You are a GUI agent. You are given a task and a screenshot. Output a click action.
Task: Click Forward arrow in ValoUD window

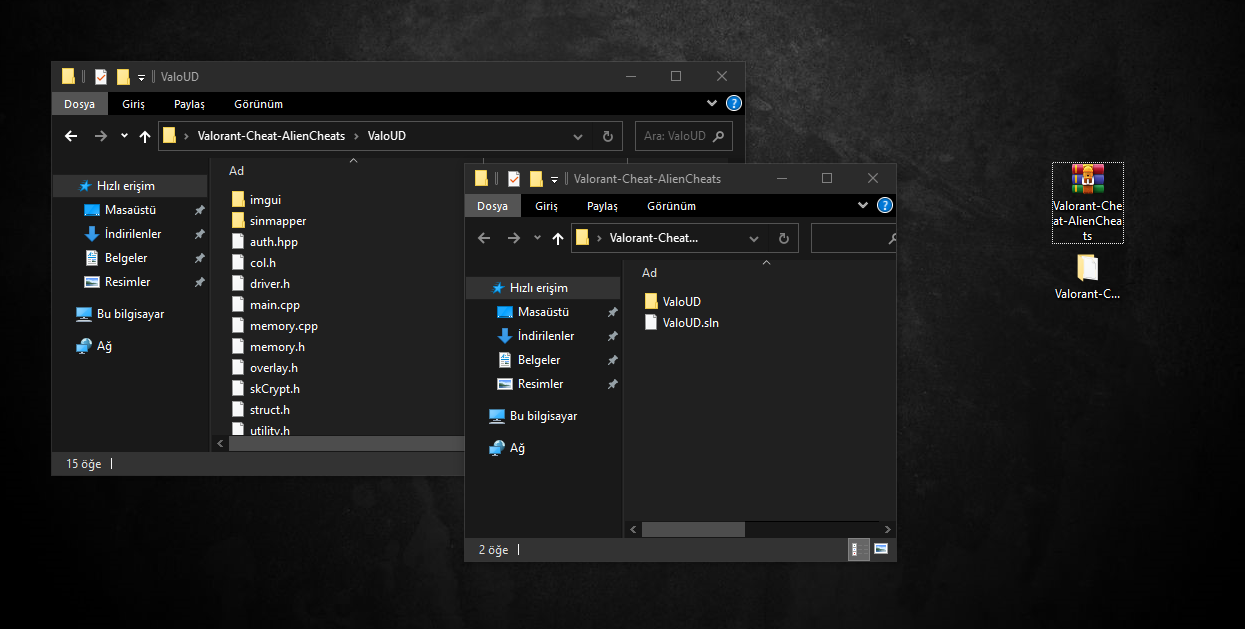point(100,136)
